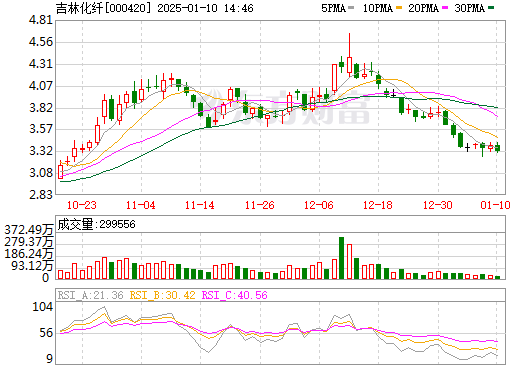This screenshot has width=520, height=365.
Task: Click the RSI_A:21.36 indicator label
Action: click(90, 295)
